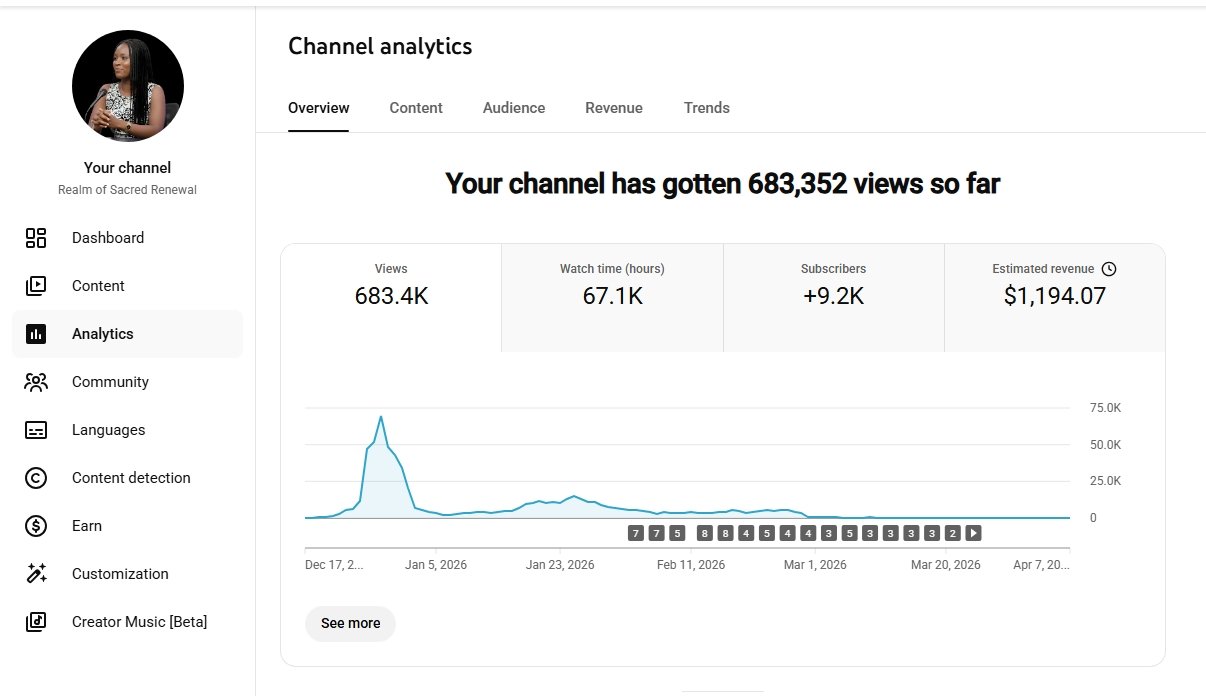
Task: Select the Watch time (hours) metric card
Action: point(612,297)
